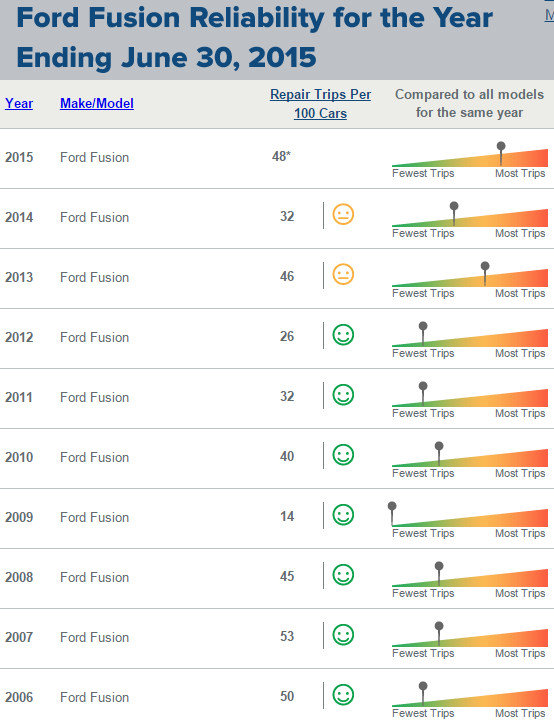This screenshot has width=554, height=727.
Task: Open Repair Trips Per 100 Cars link
Action: pyautogui.click(x=320, y=104)
